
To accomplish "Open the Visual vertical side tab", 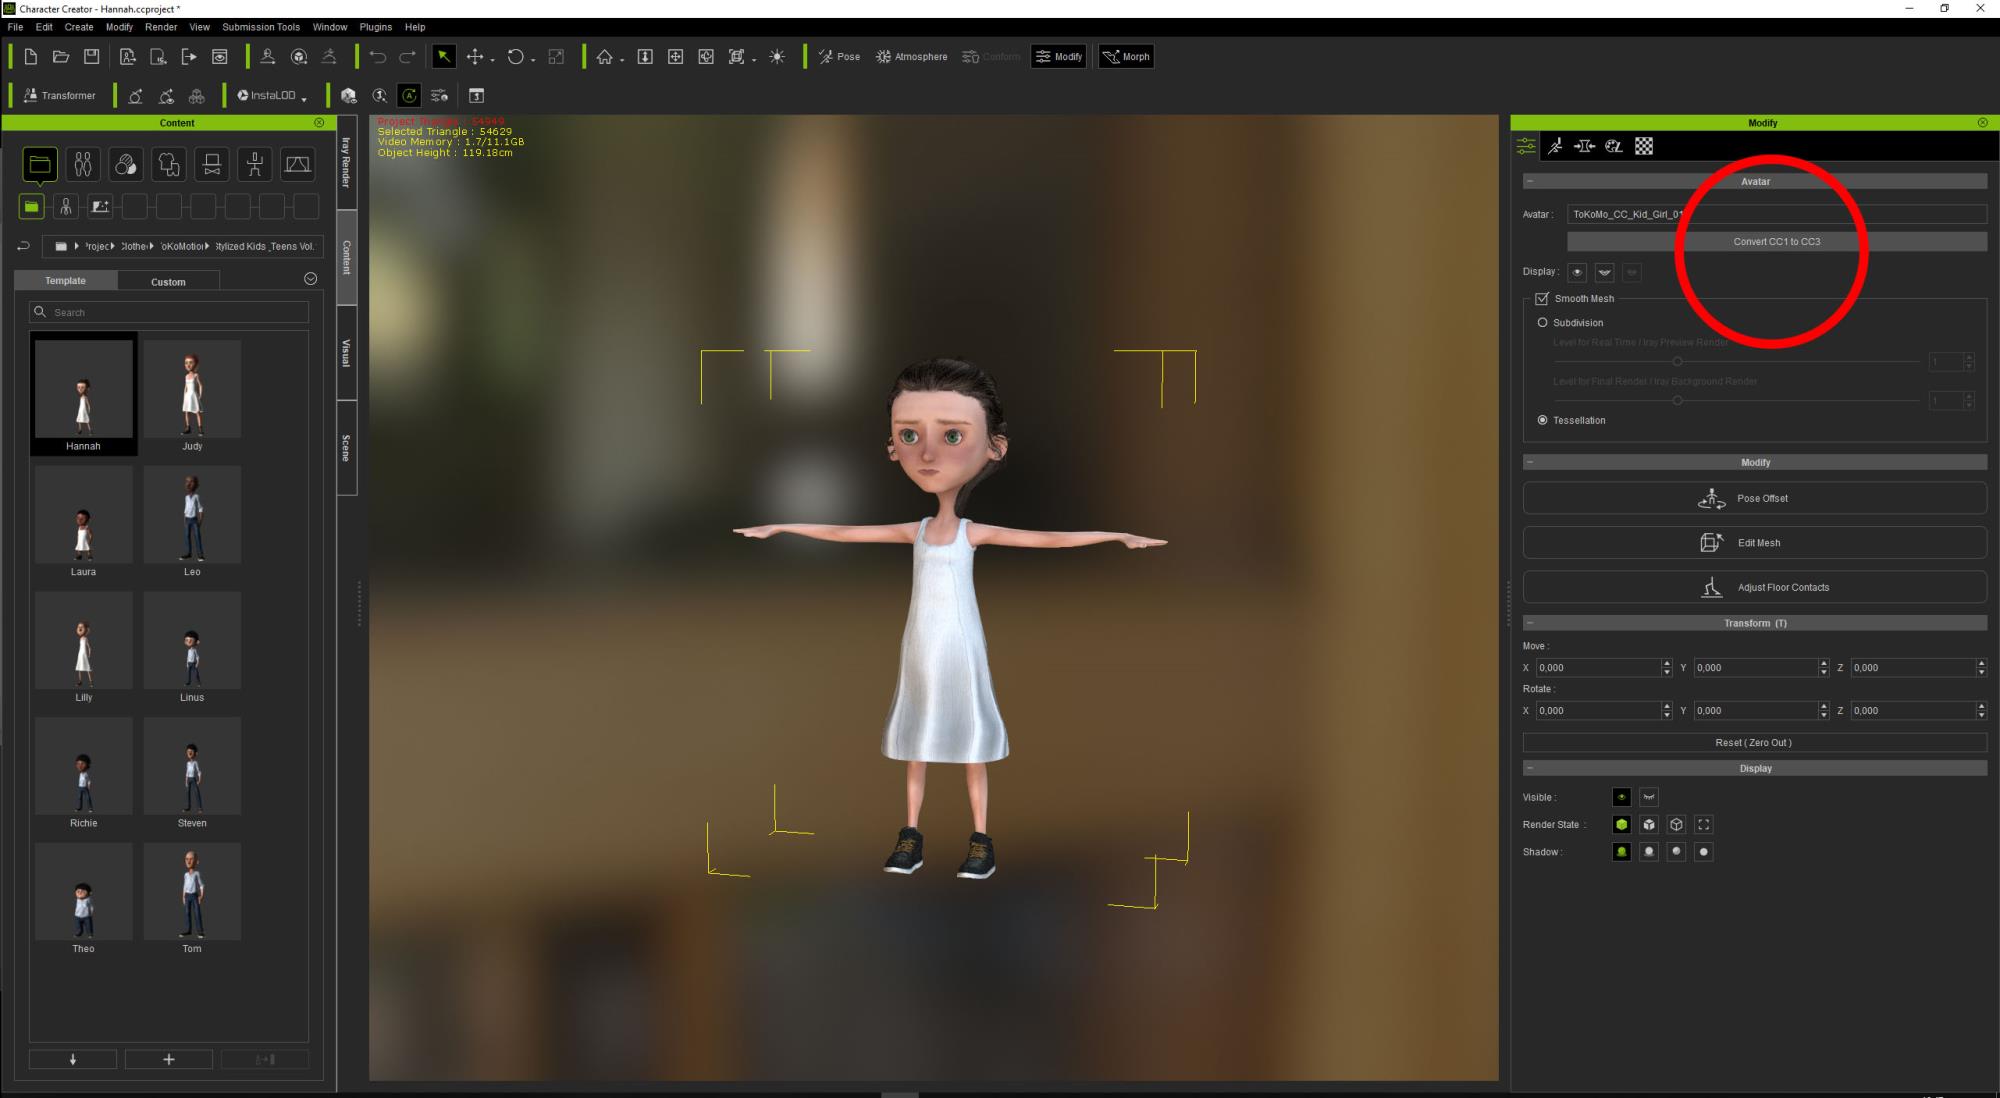I will tap(347, 353).
